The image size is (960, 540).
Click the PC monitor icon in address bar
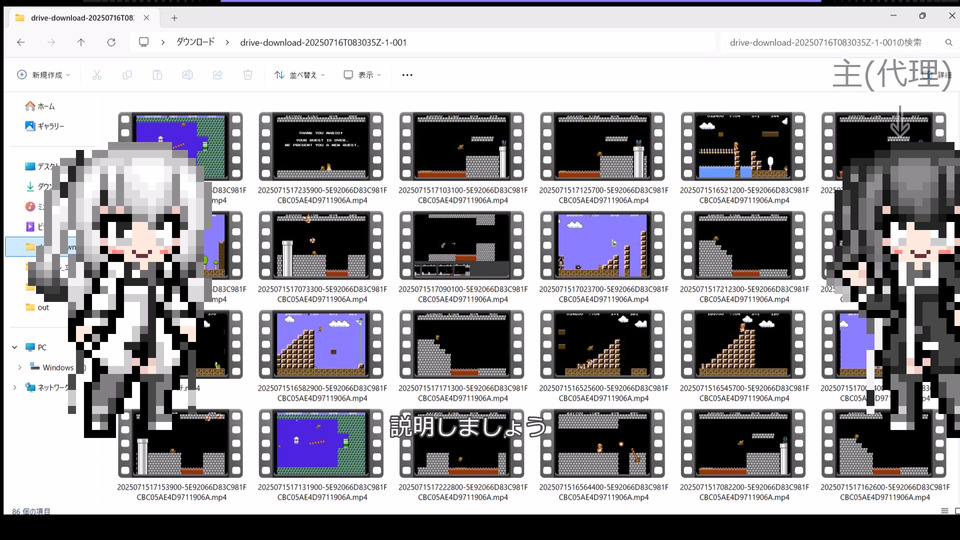click(x=144, y=42)
